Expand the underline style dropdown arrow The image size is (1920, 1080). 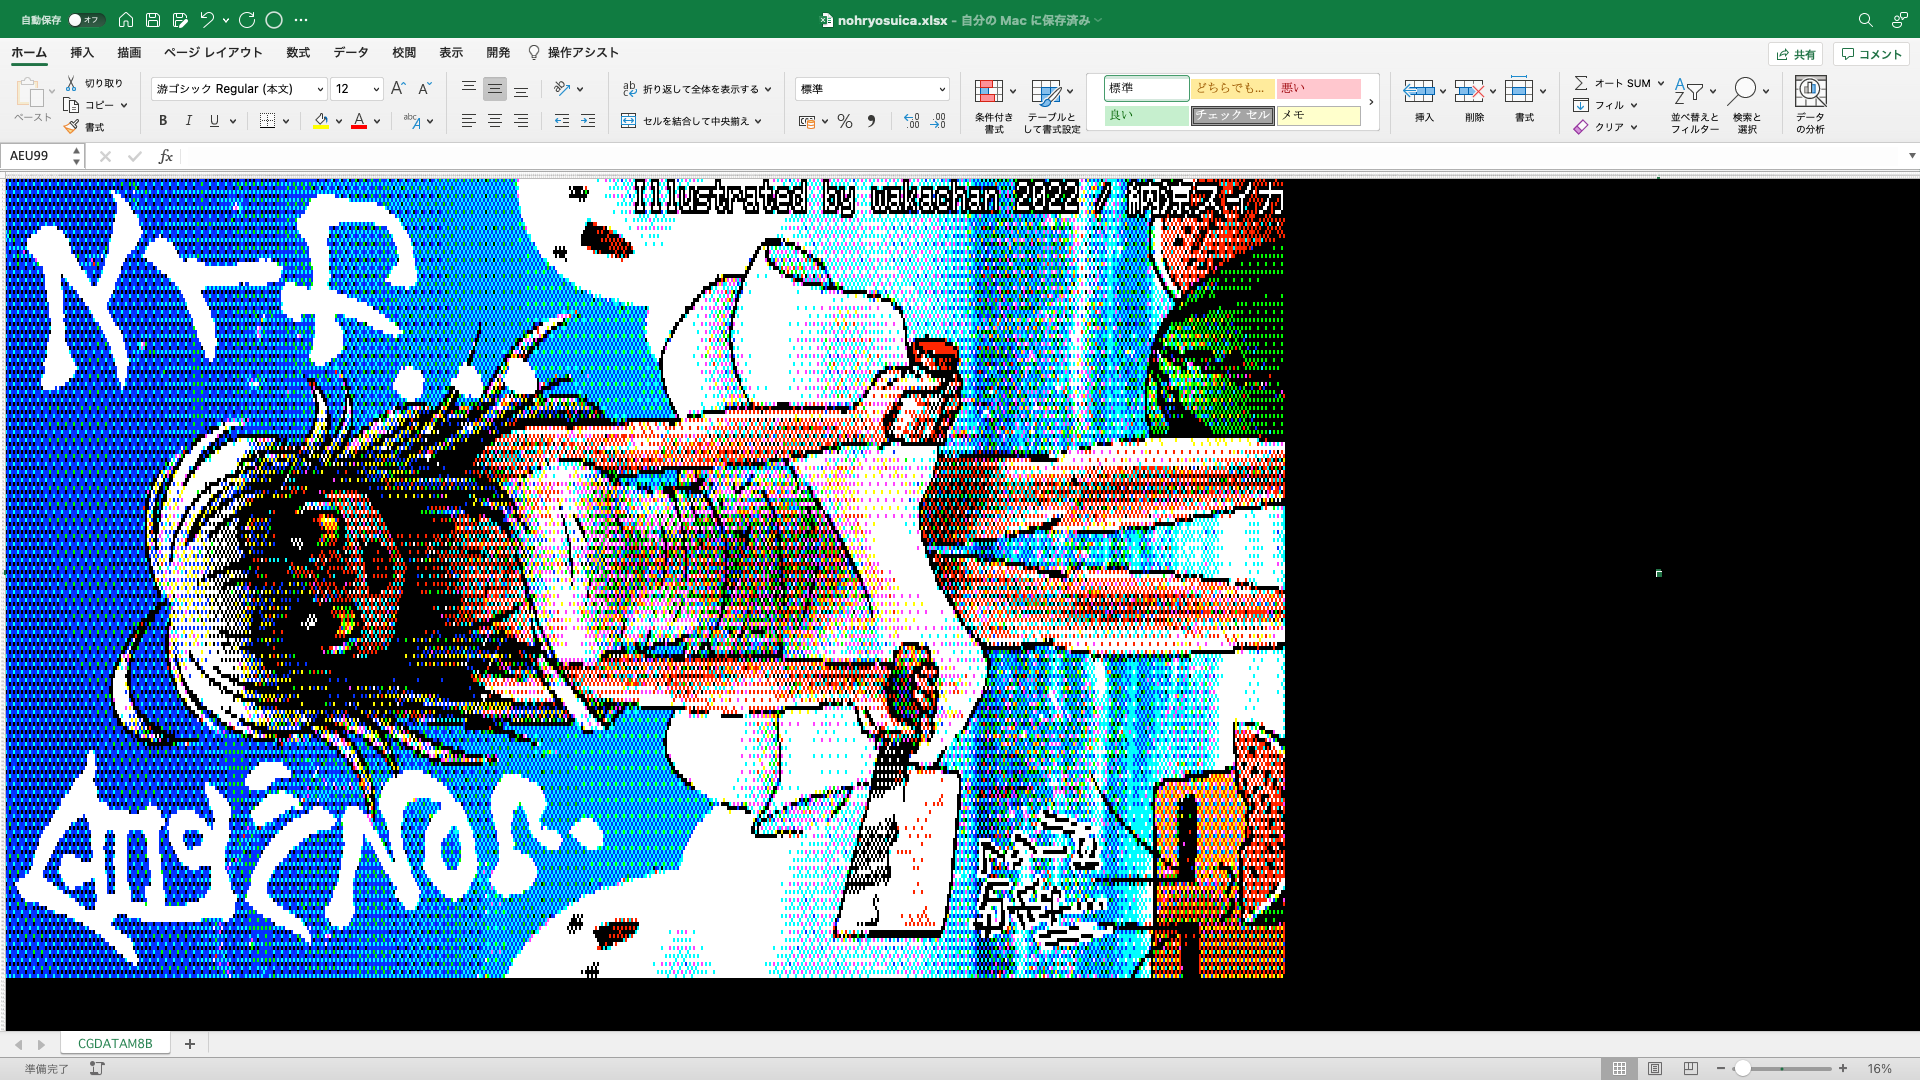[x=233, y=121]
